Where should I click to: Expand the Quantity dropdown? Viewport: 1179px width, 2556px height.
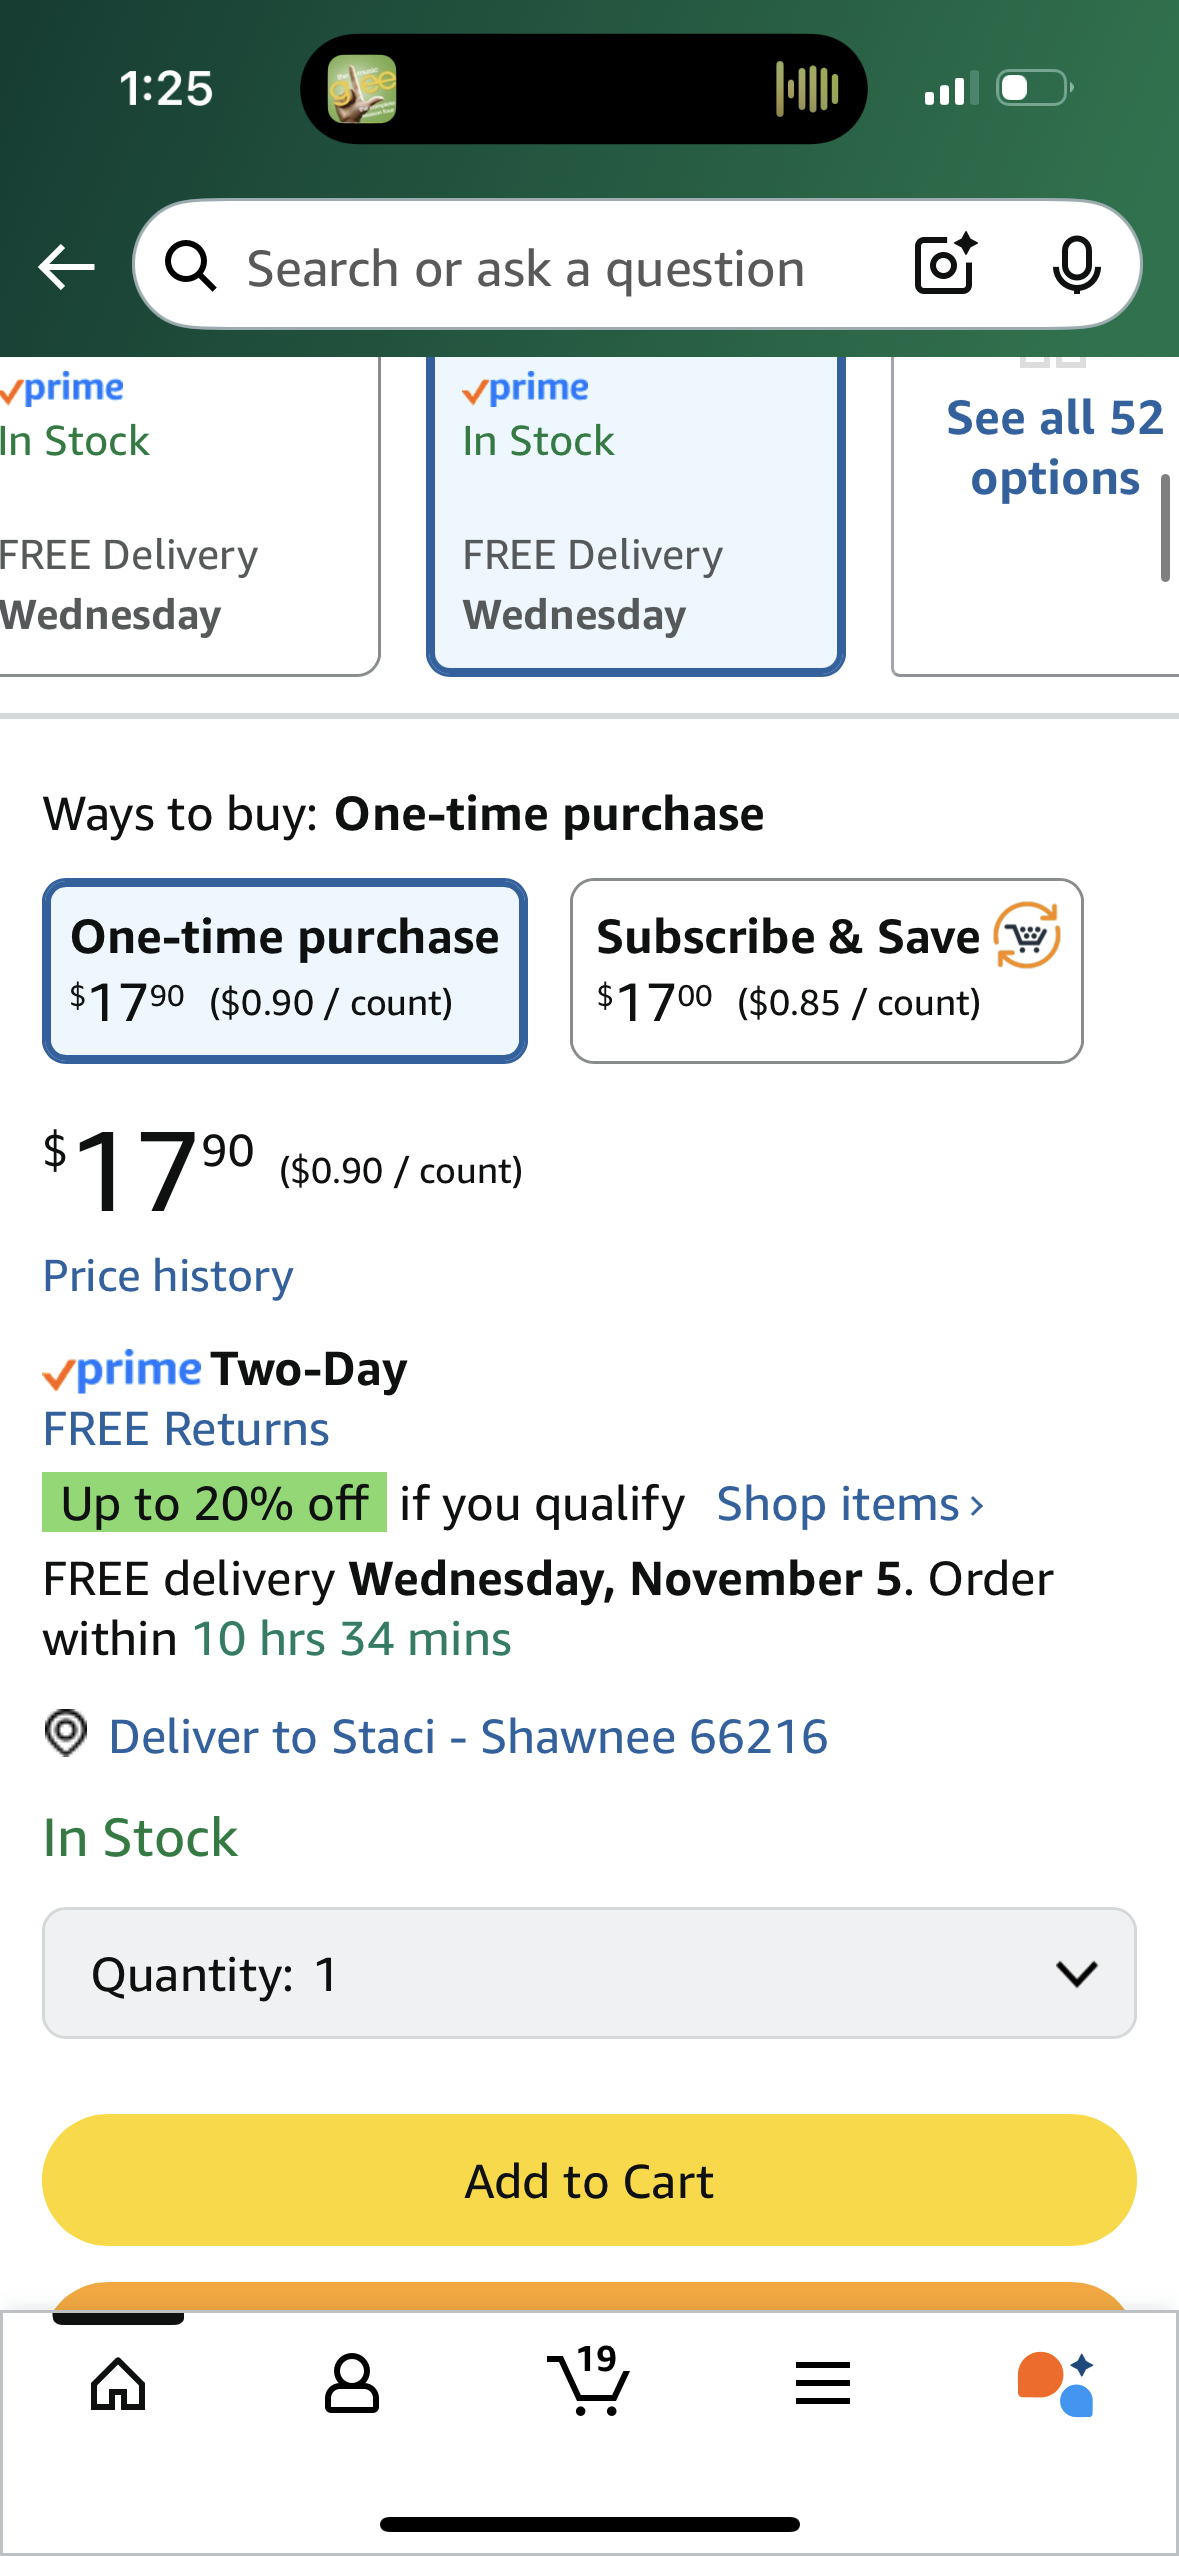click(x=589, y=1973)
